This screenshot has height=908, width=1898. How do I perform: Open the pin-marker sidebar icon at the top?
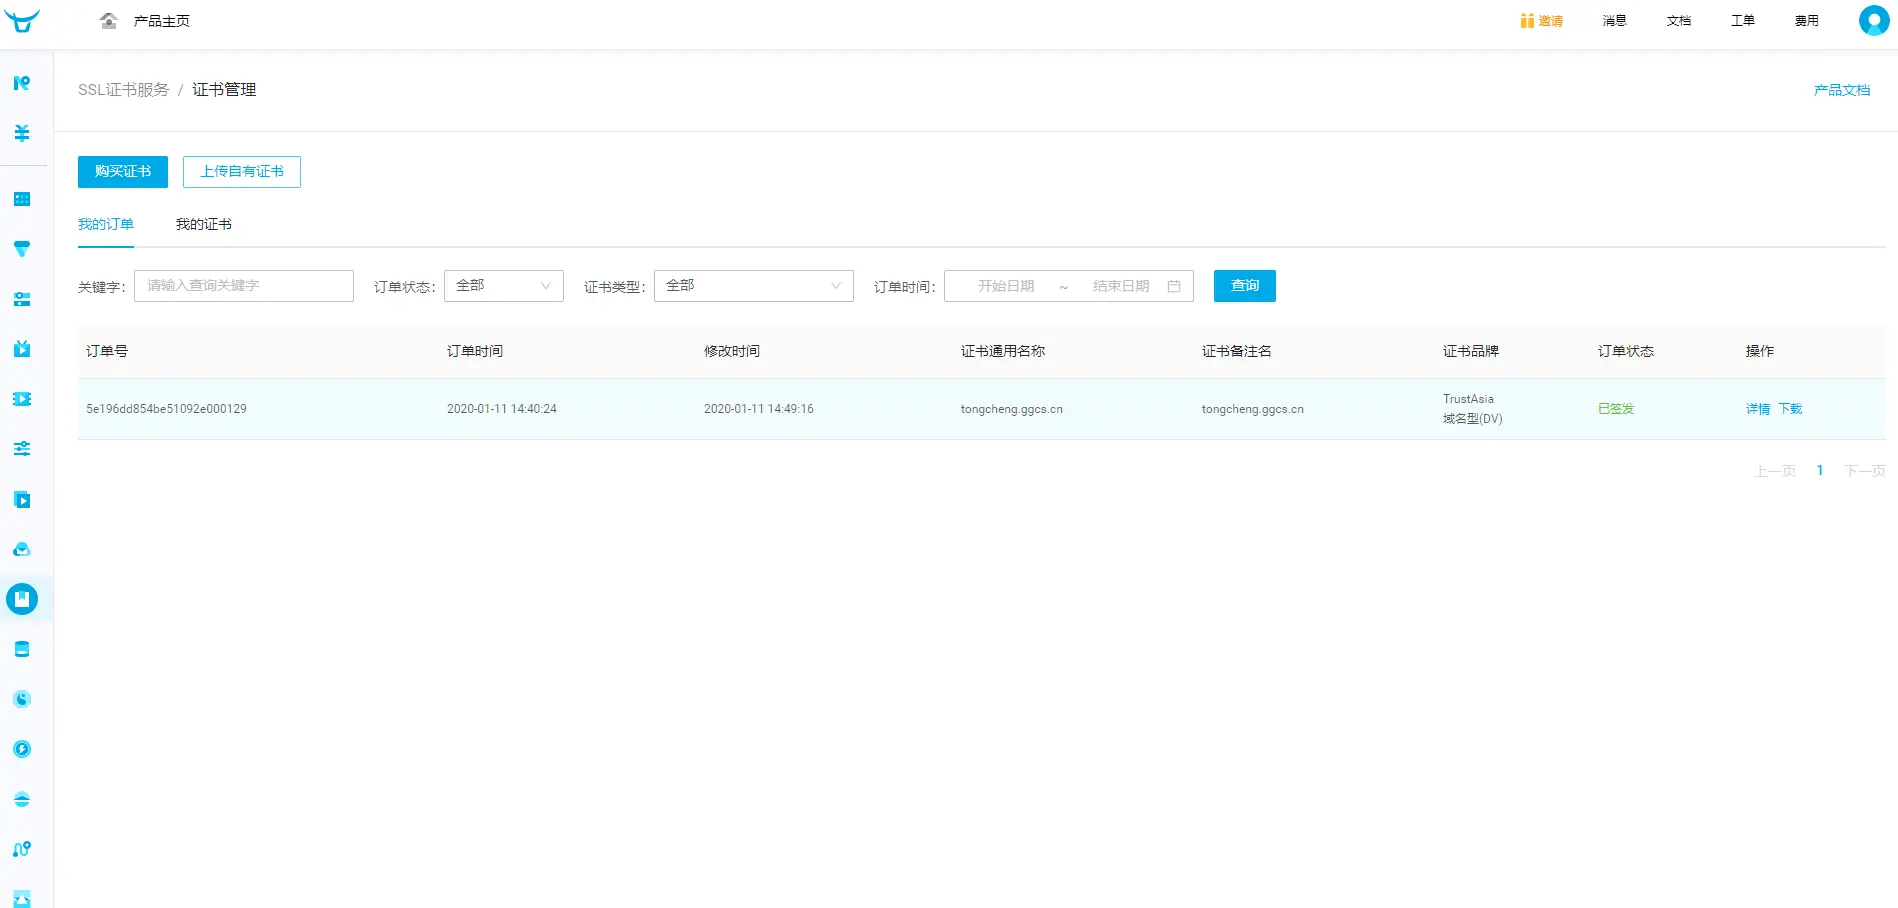(22, 83)
